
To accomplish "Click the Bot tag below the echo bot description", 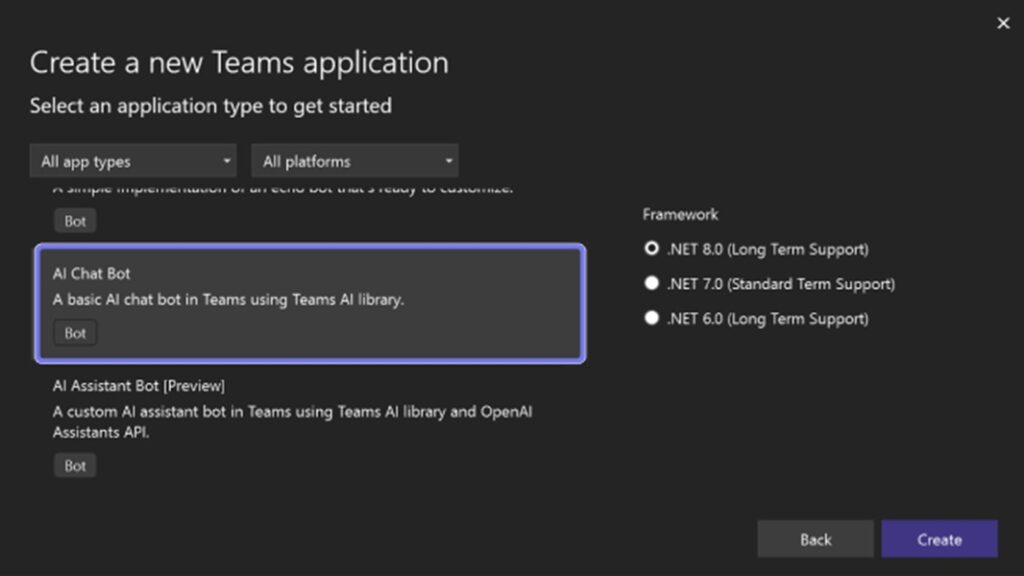I will 74,220.
